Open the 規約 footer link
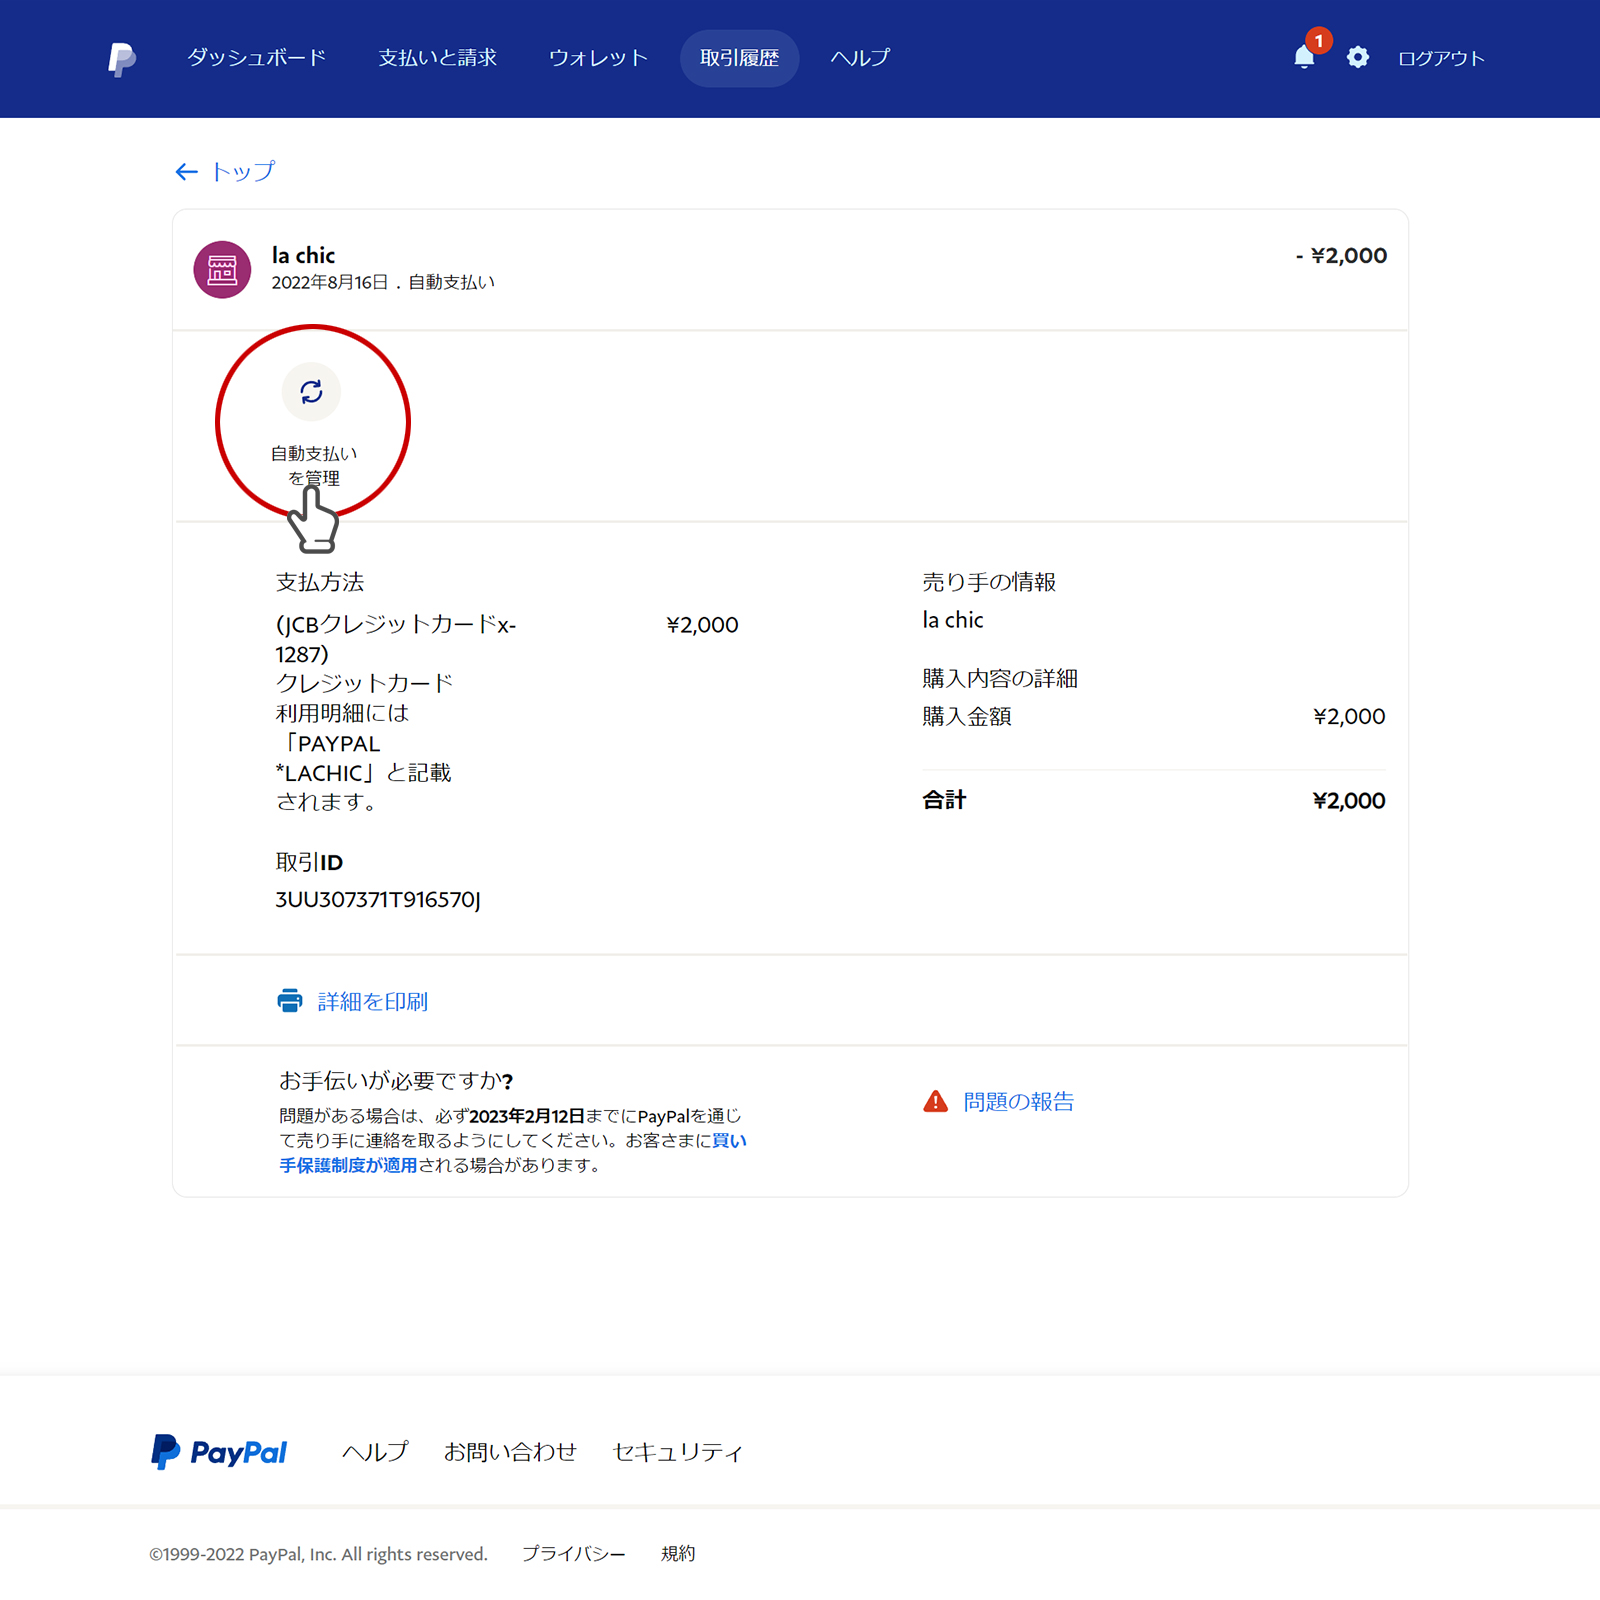 pyautogui.click(x=678, y=1554)
